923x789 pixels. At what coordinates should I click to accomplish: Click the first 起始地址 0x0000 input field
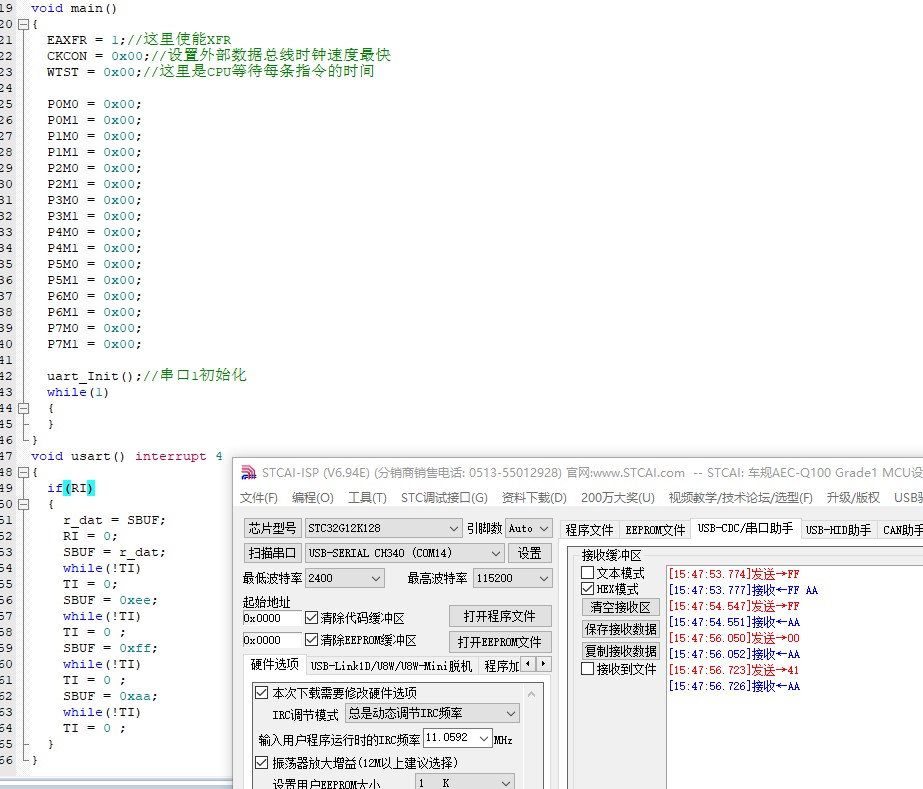coord(271,618)
